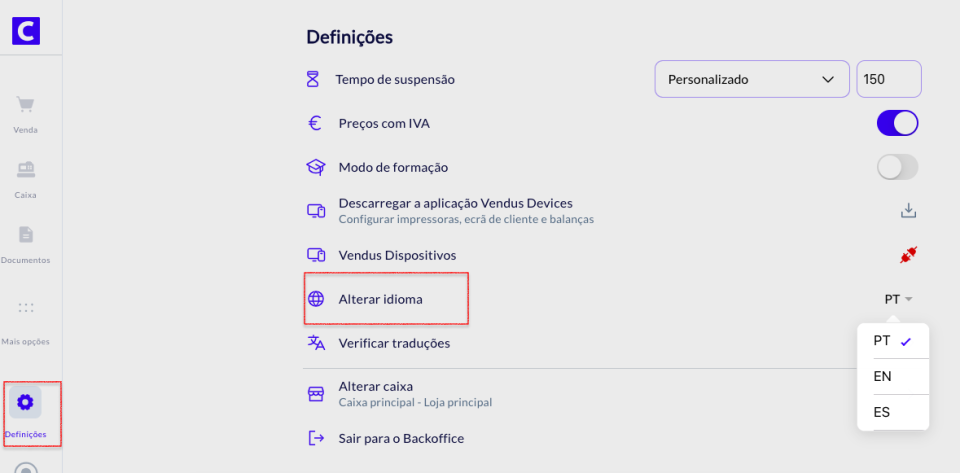Viewport: 960px width, 473px height.
Task: Open Verificar traduções
Action: click(394, 343)
